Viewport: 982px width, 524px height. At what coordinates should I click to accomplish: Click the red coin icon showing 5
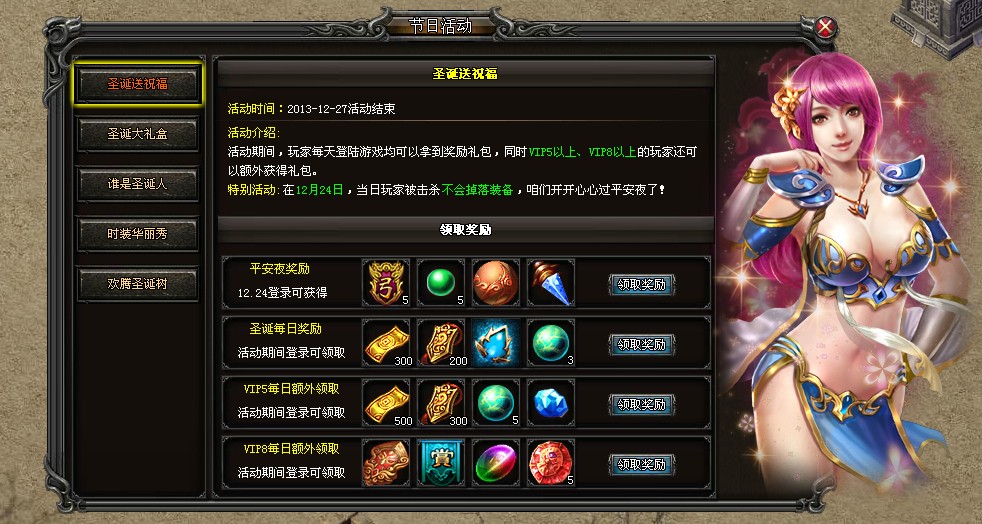tap(550, 463)
